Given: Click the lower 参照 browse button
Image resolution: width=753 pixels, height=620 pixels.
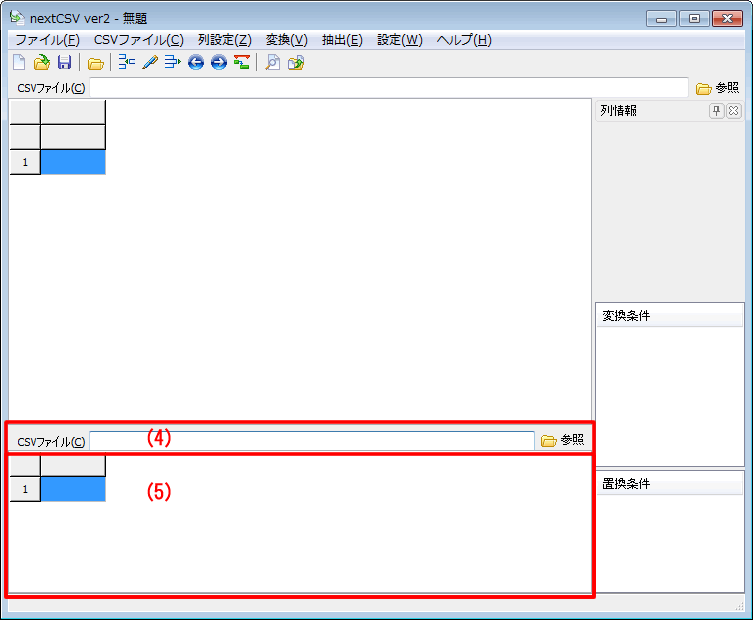Looking at the screenshot, I should pyautogui.click(x=562, y=440).
